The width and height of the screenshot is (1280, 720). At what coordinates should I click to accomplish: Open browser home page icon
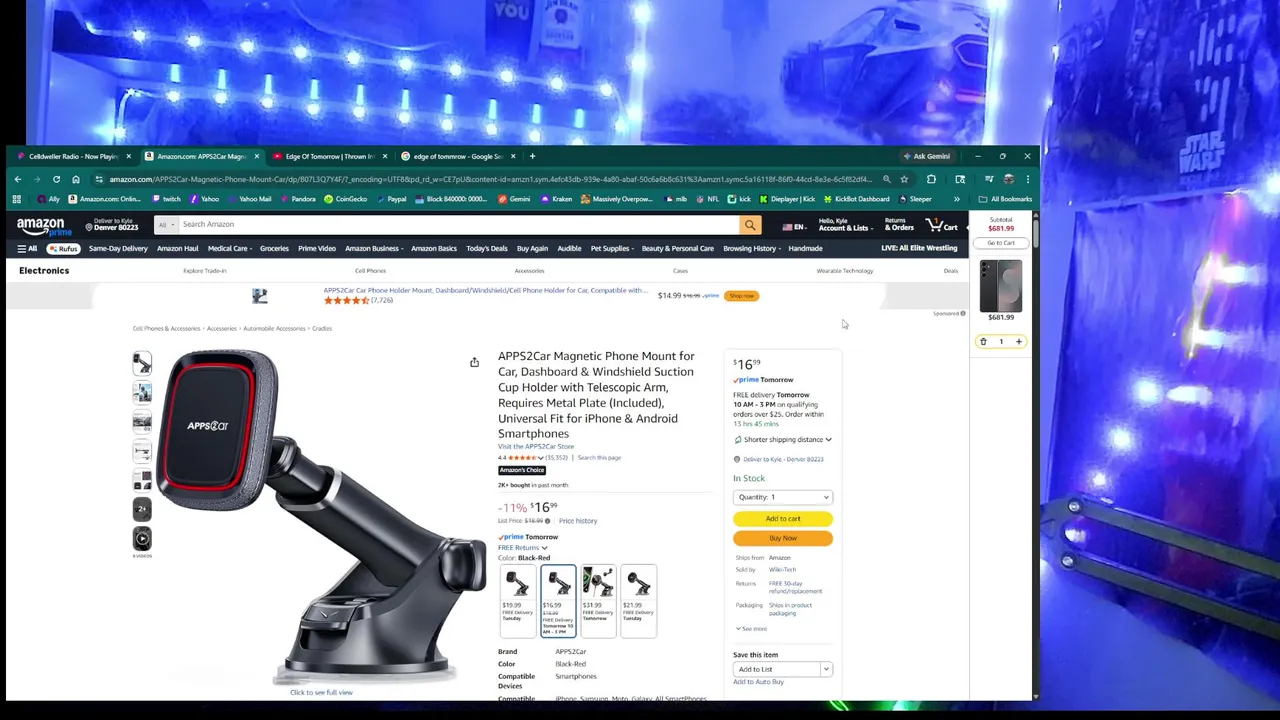(75, 179)
